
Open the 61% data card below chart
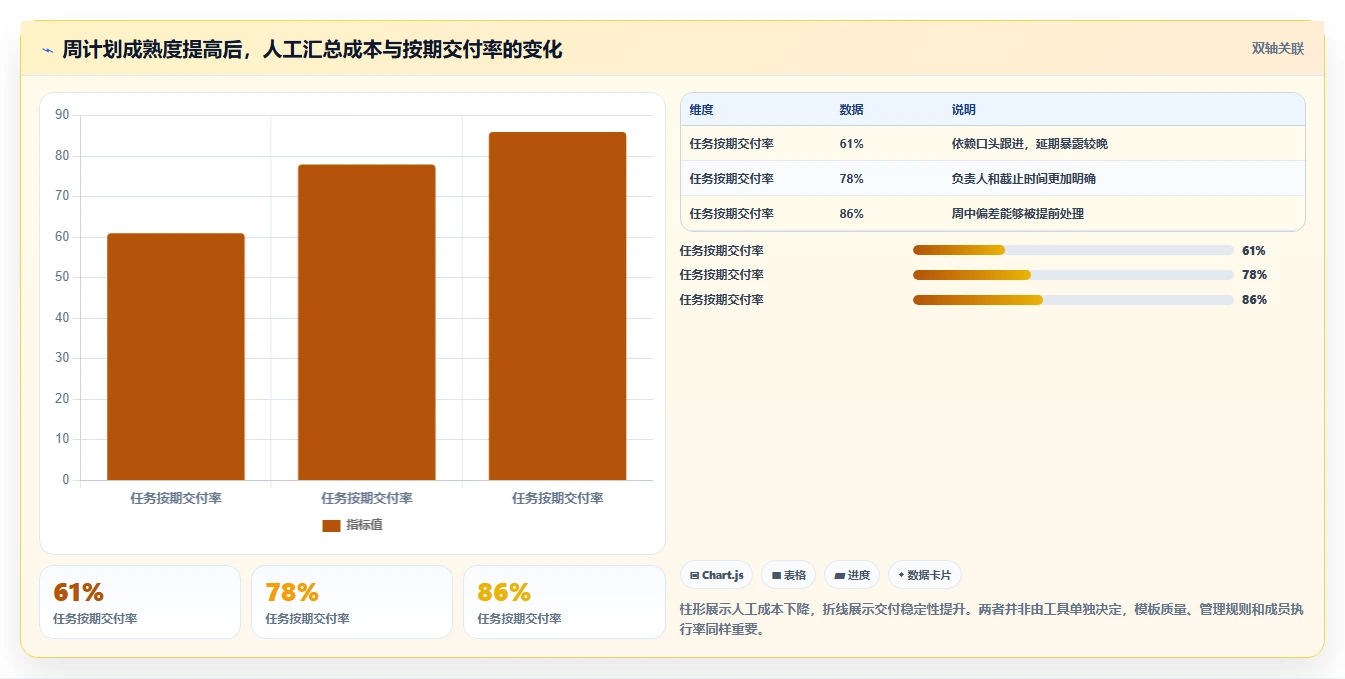140,602
